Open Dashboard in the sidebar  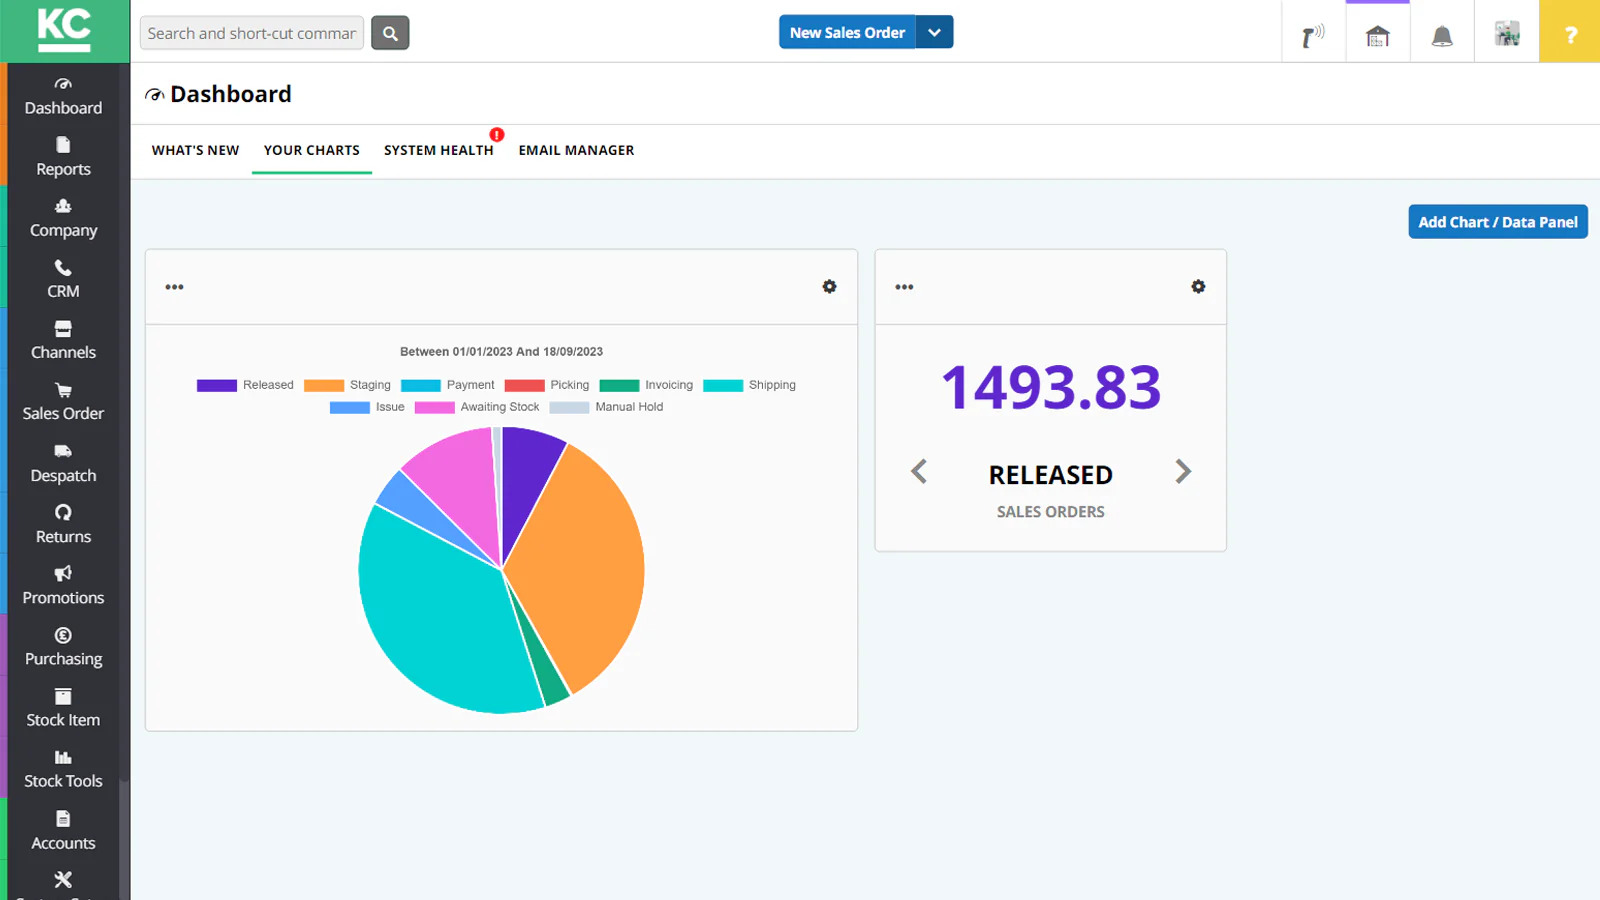[x=63, y=97]
